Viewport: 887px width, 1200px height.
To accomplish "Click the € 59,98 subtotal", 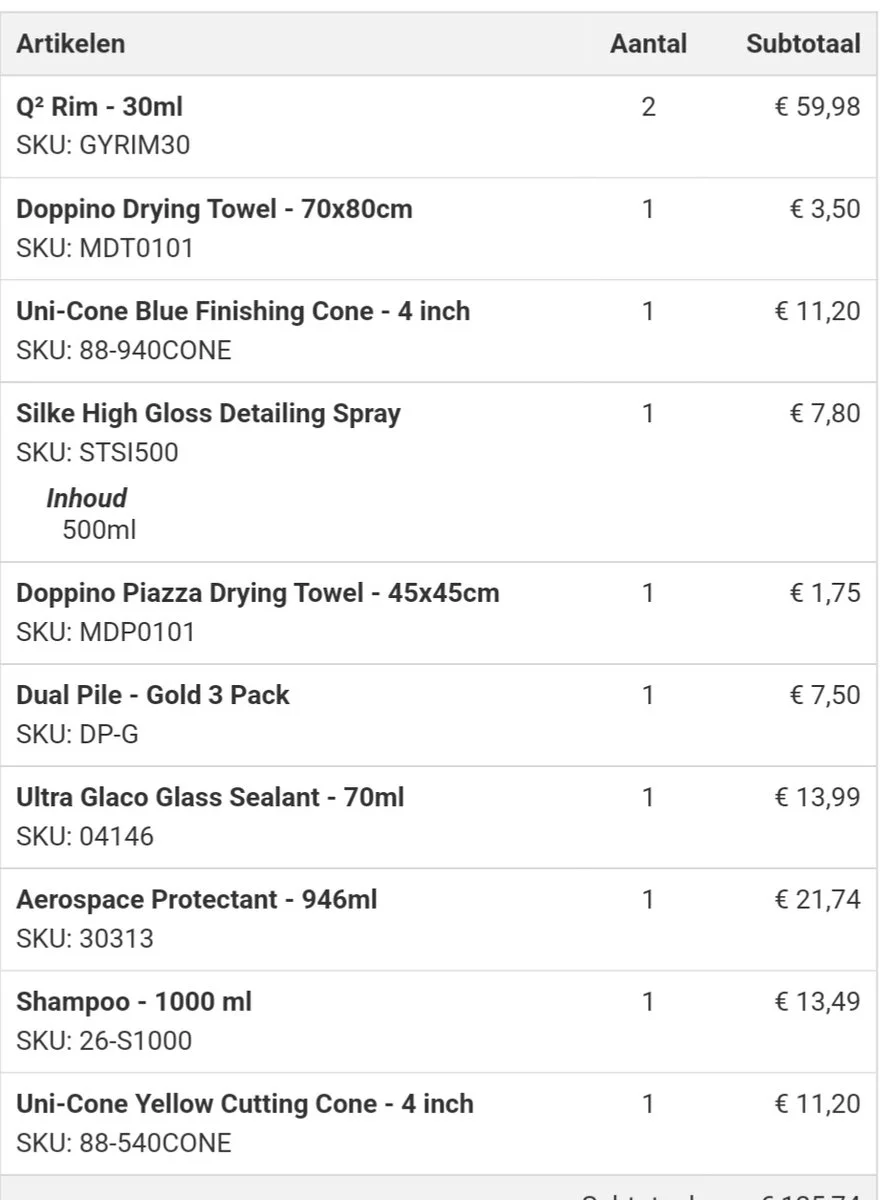I will [817, 107].
